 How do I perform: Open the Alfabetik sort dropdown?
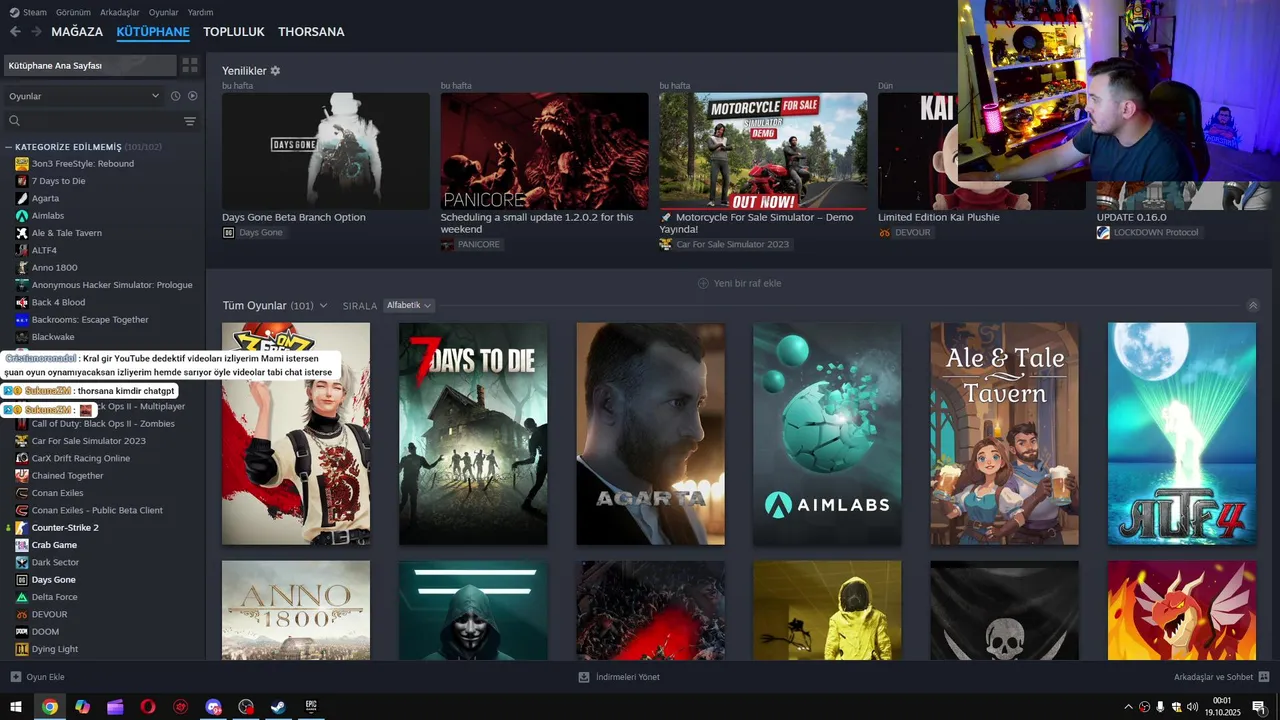click(x=409, y=305)
